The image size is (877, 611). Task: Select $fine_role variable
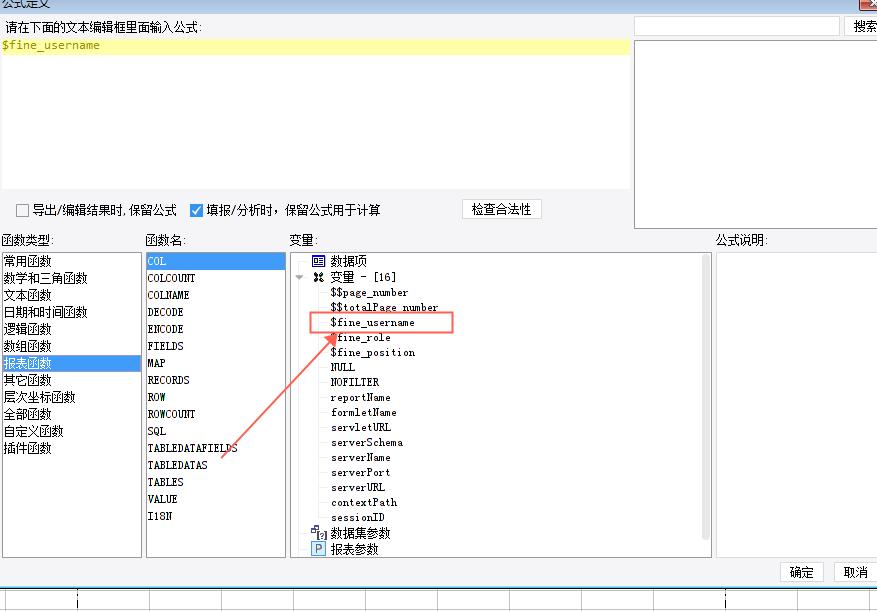coord(361,338)
